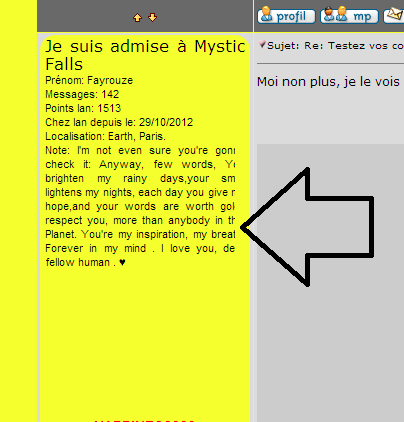Click rank title Je suis admise à Mystic Falls

click(145, 55)
